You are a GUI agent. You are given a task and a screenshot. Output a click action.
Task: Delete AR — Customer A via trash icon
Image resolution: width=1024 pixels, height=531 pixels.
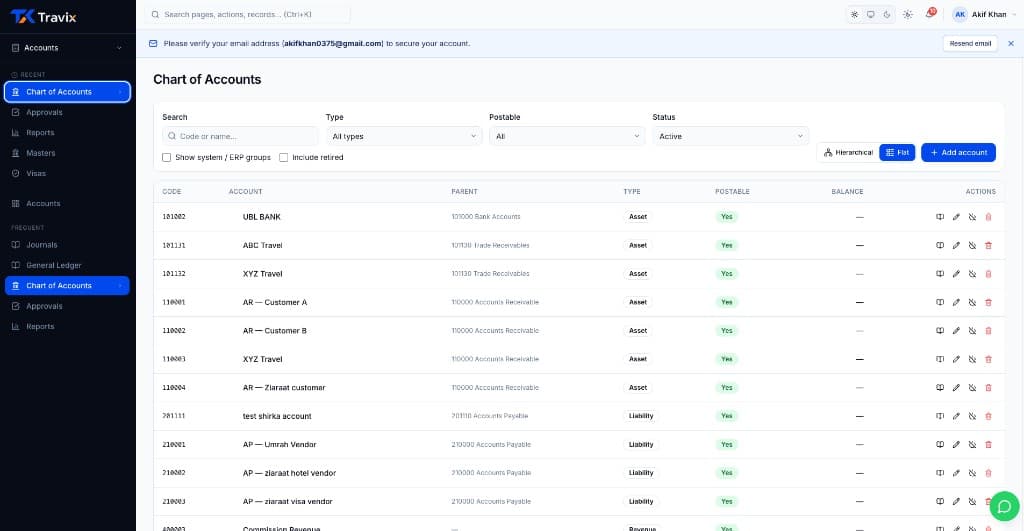988,302
